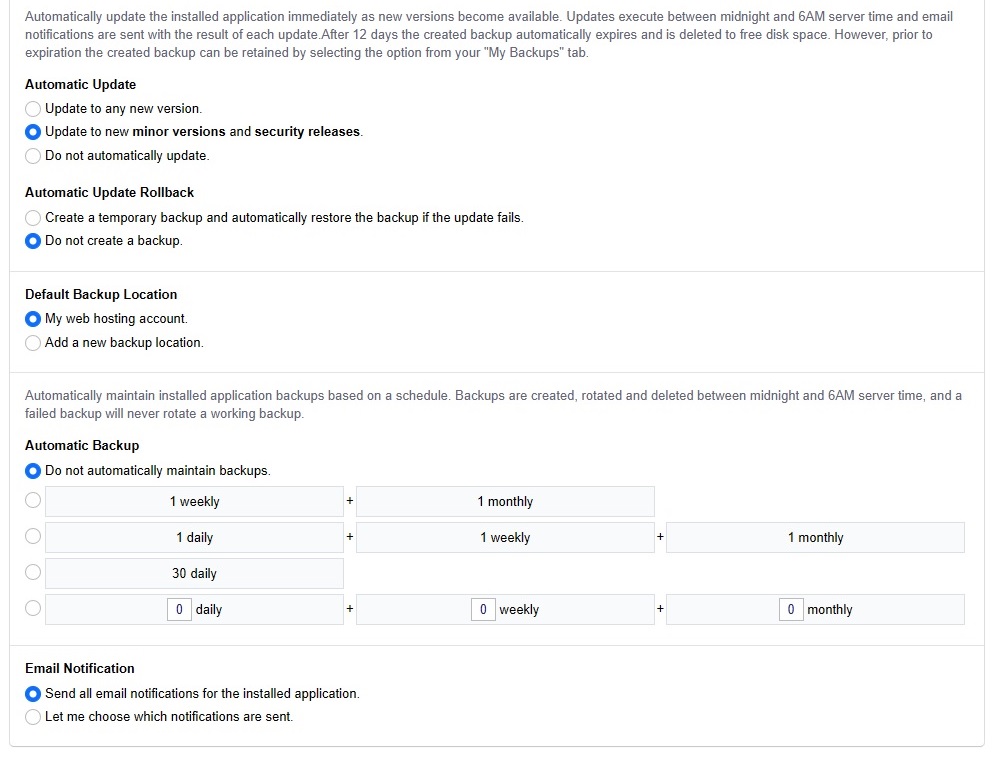
Task: Enable temporary backup with automatic restore on failed update
Action: pos(32,217)
